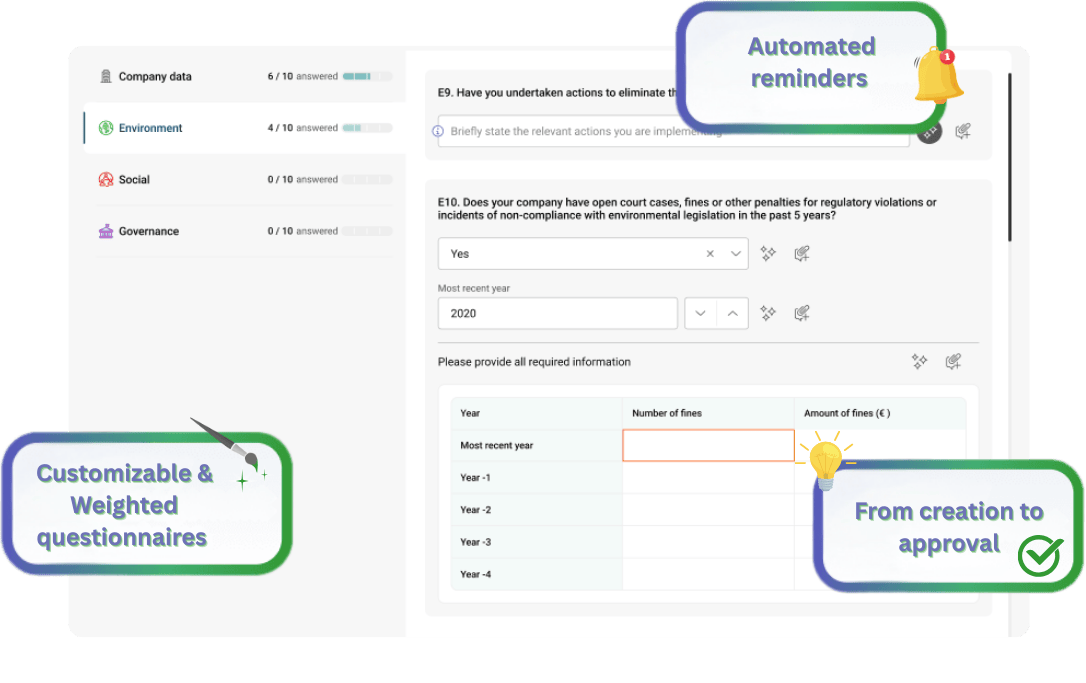Click the AI sparkle icon beside the Yes dropdown

[x=768, y=254]
